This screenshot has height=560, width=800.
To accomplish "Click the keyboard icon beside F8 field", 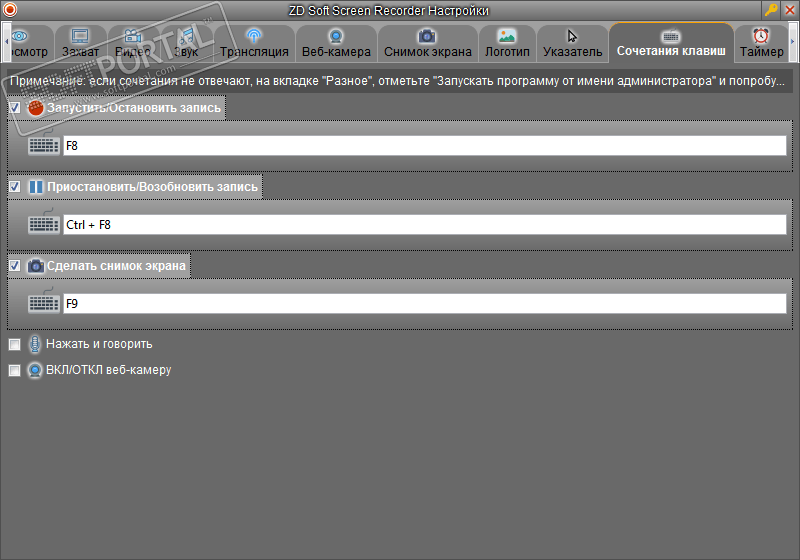I will (44, 143).
